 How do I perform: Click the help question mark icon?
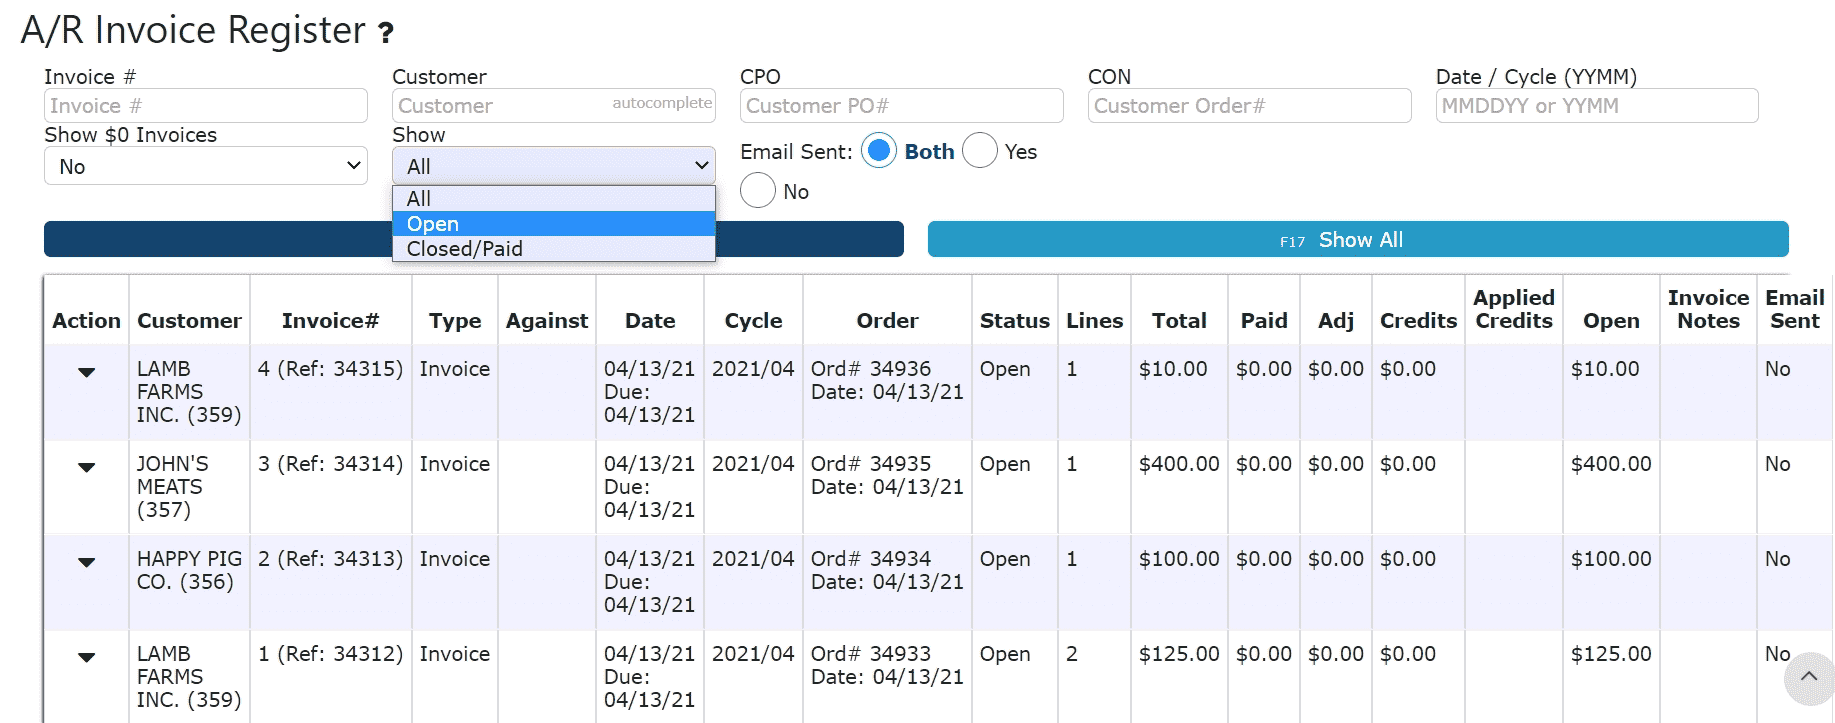click(x=386, y=34)
